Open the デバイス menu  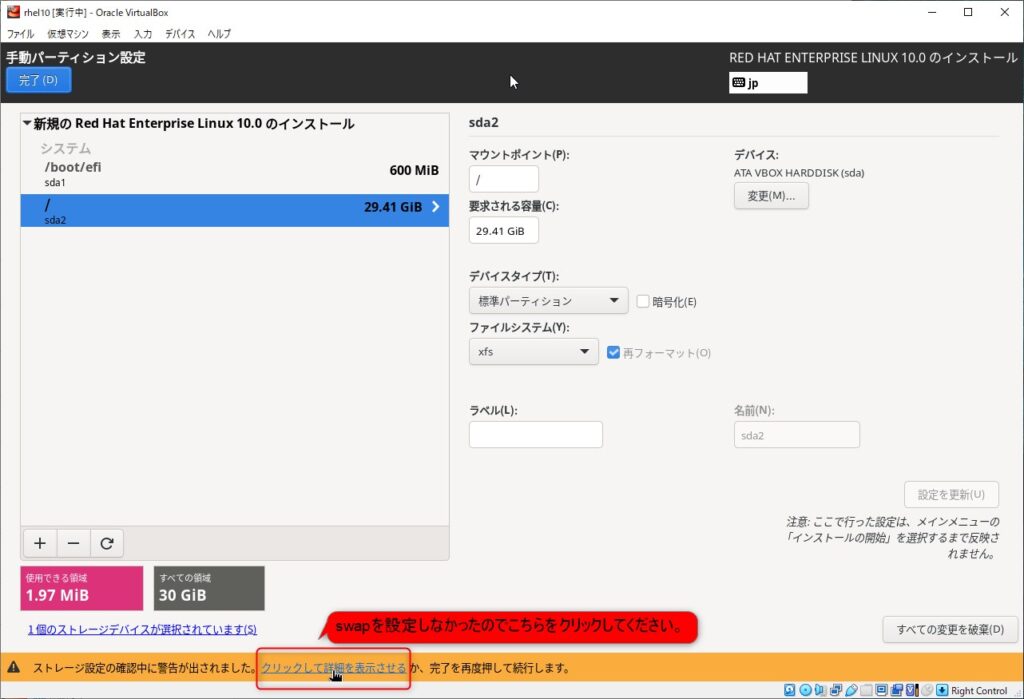180,34
